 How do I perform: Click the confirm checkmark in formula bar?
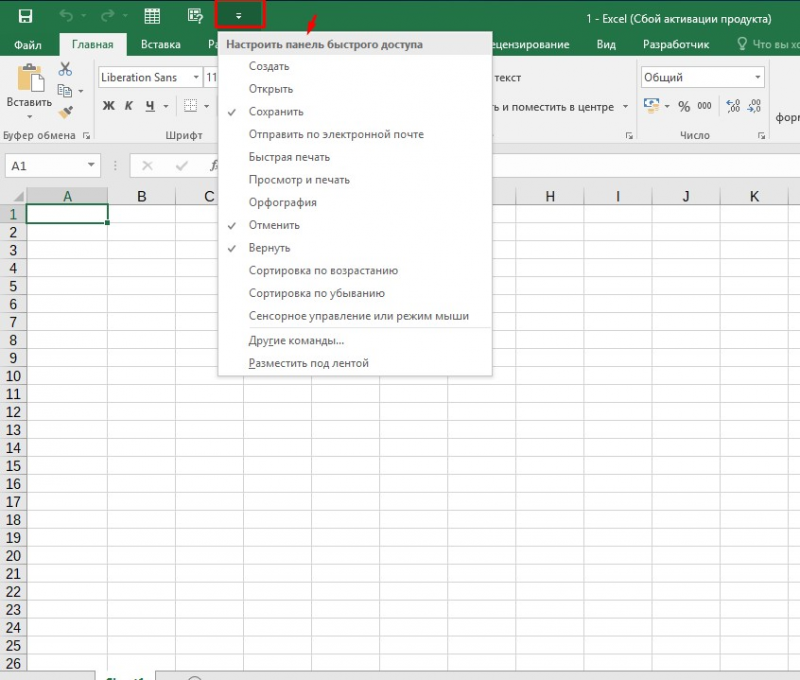182,166
